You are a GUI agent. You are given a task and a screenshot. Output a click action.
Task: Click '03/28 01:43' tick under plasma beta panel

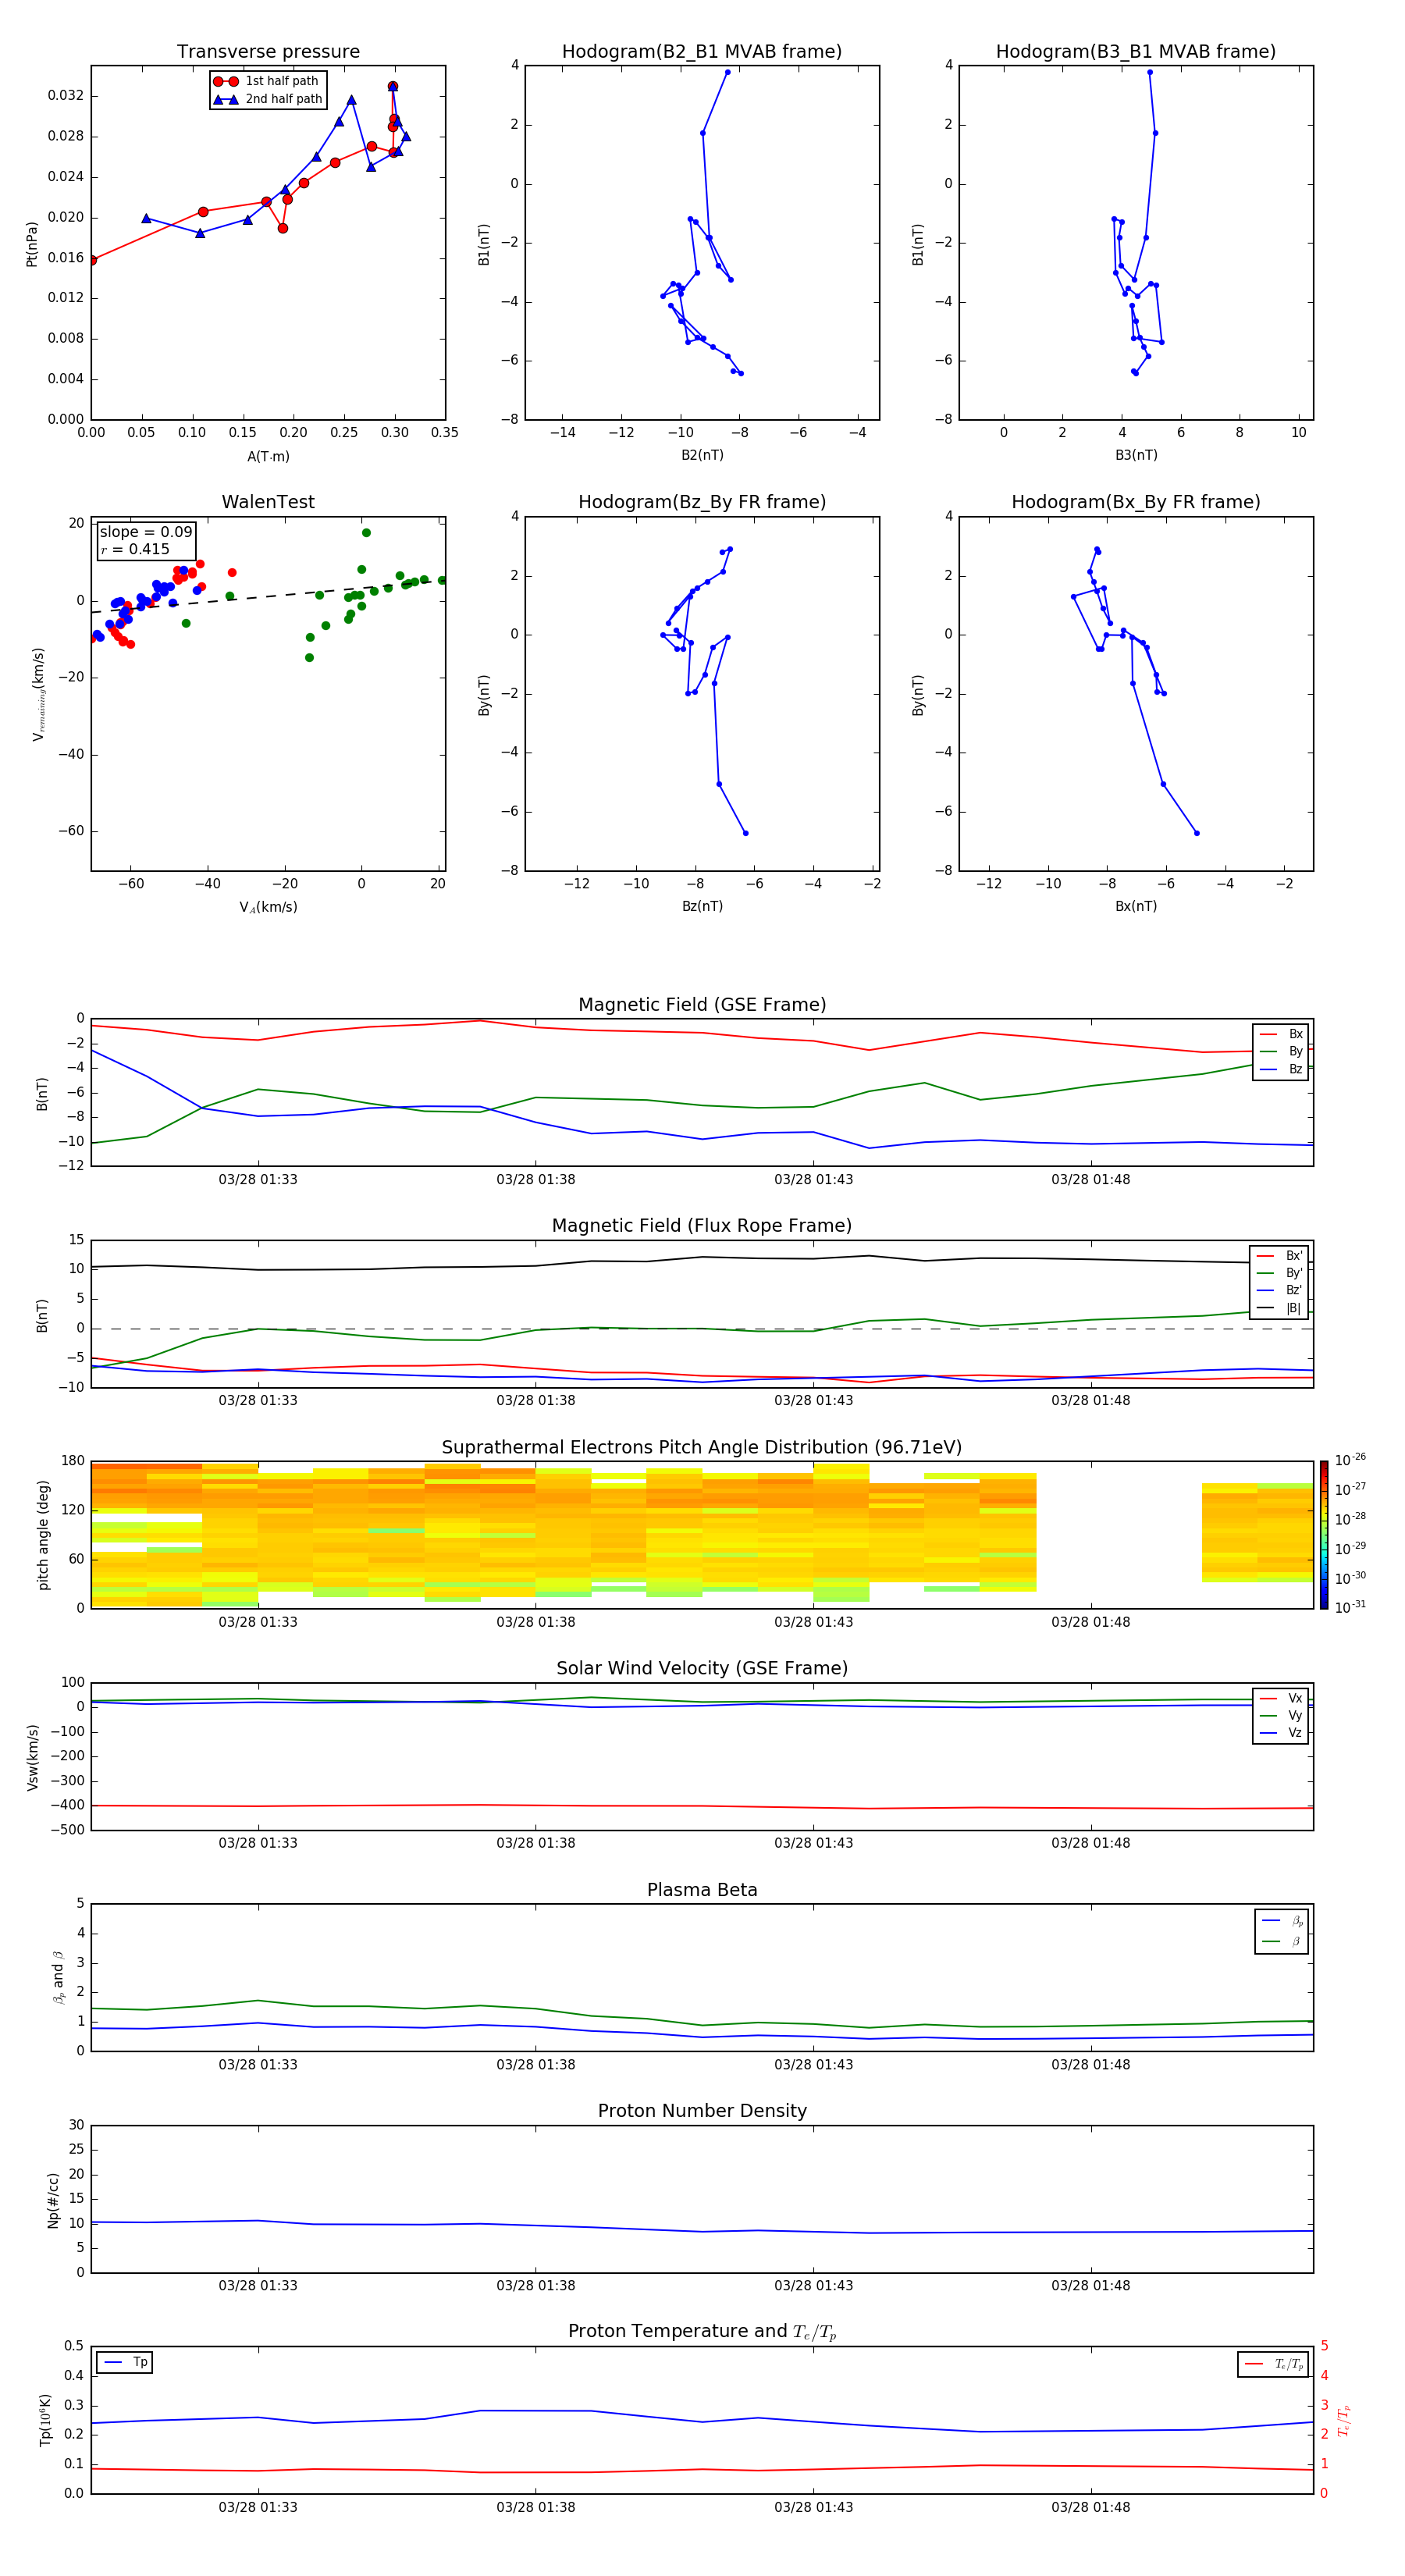pos(814,2065)
